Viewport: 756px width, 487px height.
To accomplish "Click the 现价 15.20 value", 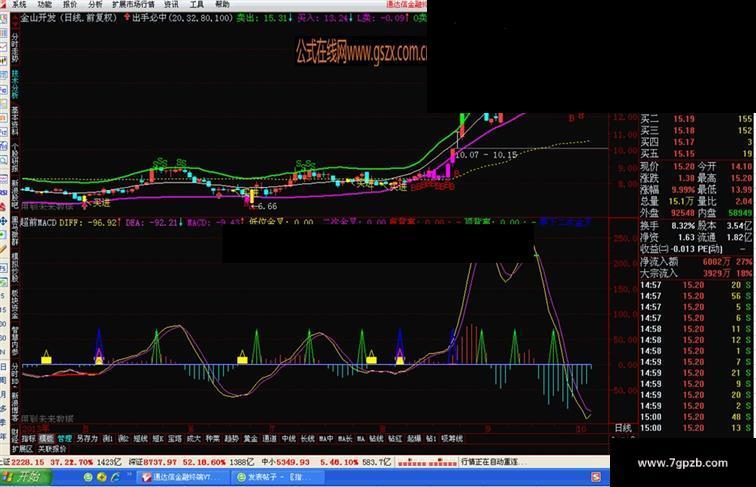I will (x=684, y=166).
